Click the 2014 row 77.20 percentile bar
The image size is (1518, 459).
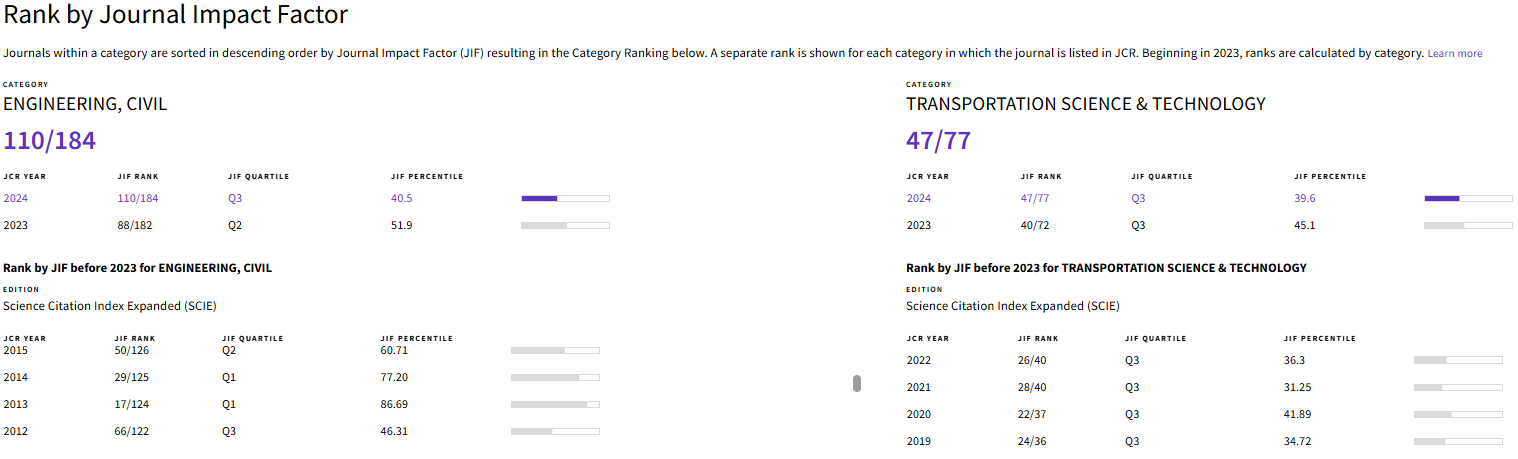click(x=555, y=377)
